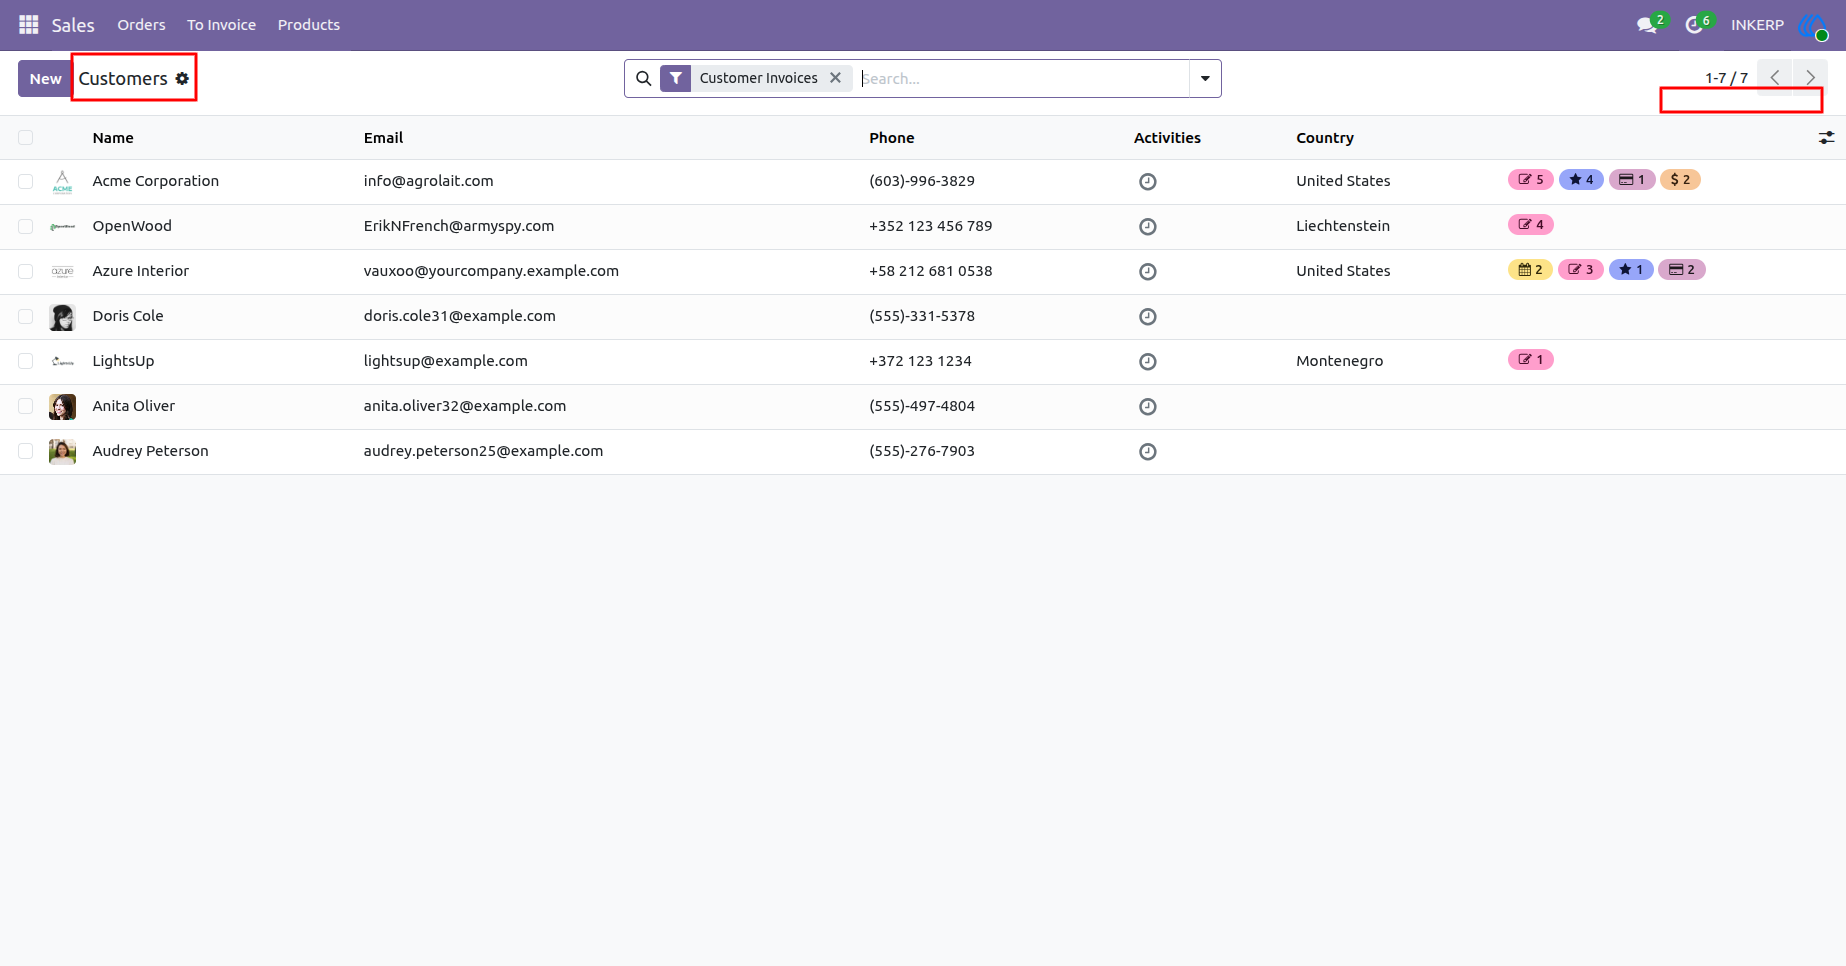This screenshot has width=1846, height=966.
Task: Open the conversations message icon
Action: pos(1647,25)
